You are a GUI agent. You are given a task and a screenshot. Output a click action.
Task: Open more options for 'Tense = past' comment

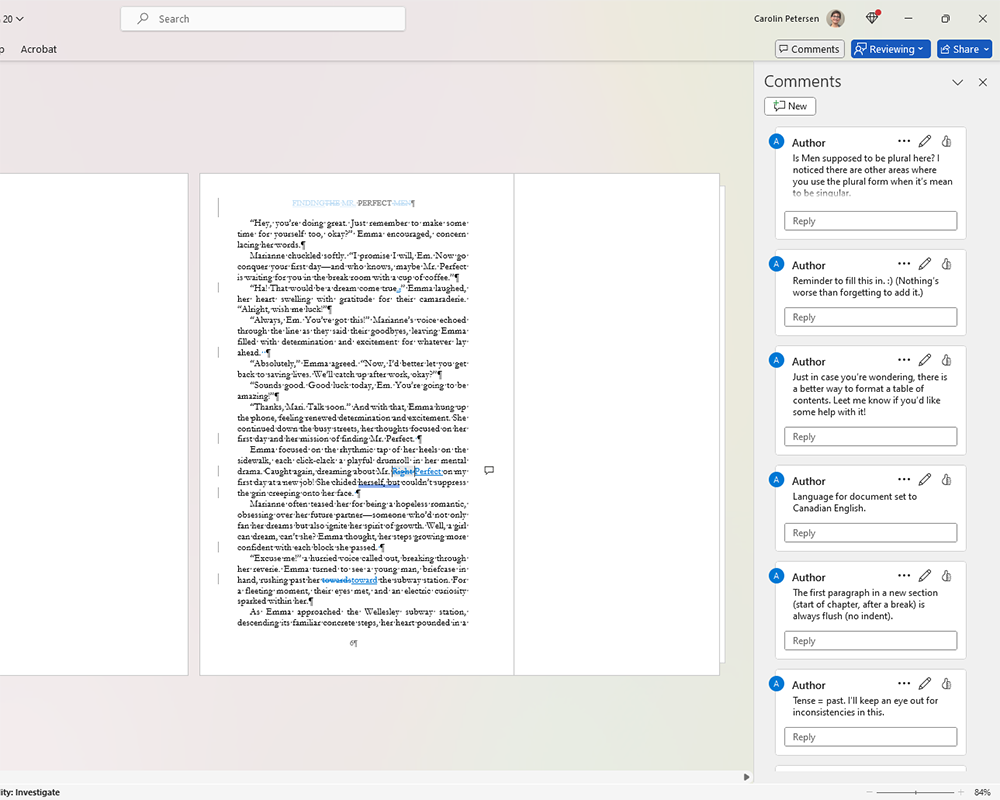click(x=904, y=683)
